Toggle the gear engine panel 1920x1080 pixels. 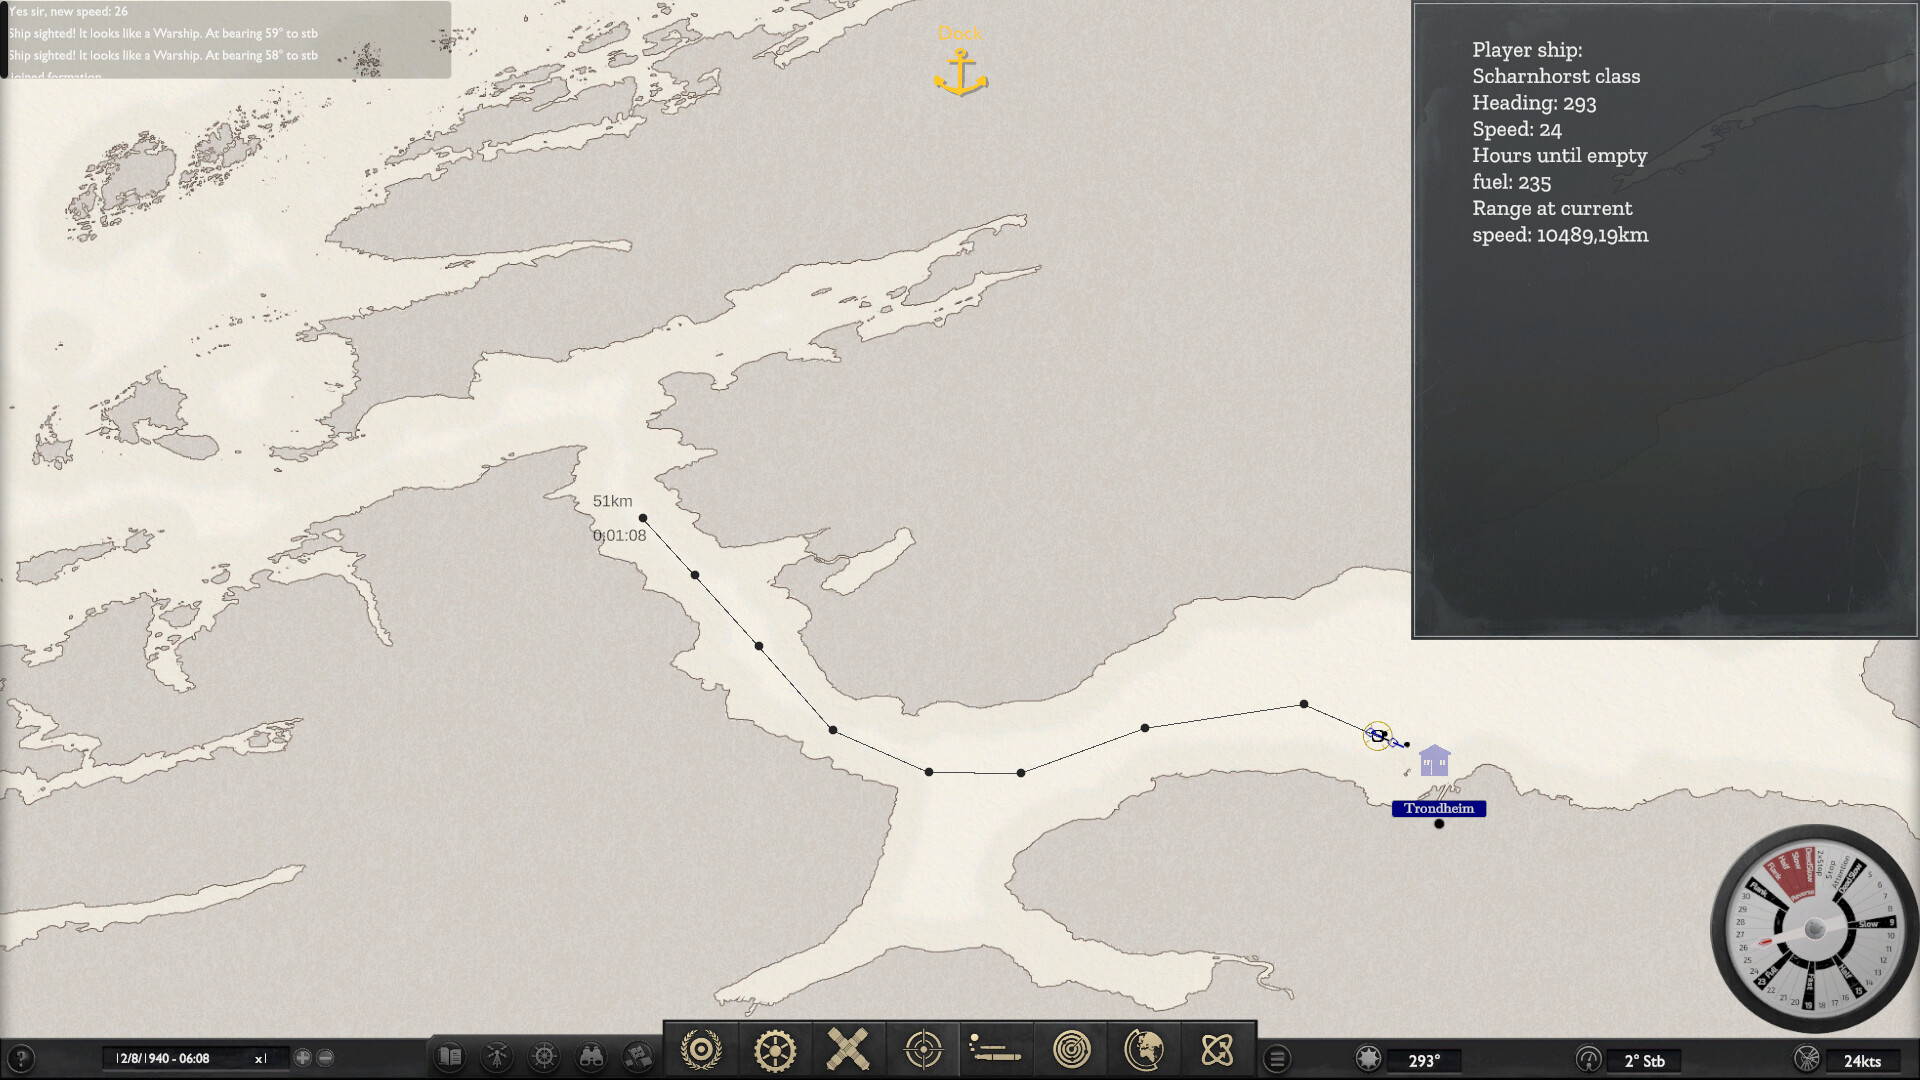tap(777, 1050)
